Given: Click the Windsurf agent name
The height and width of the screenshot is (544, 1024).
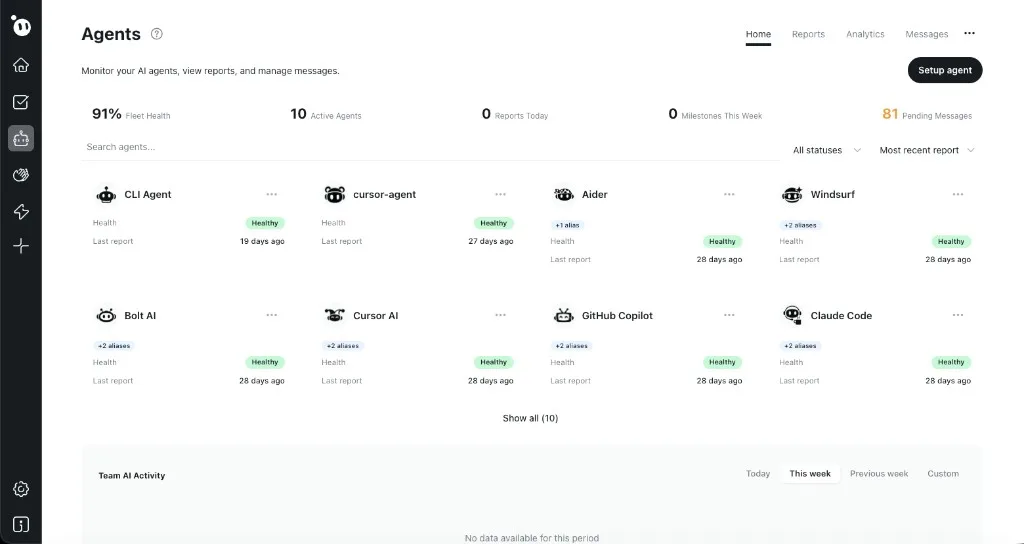Looking at the screenshot, I should point(833,195).
